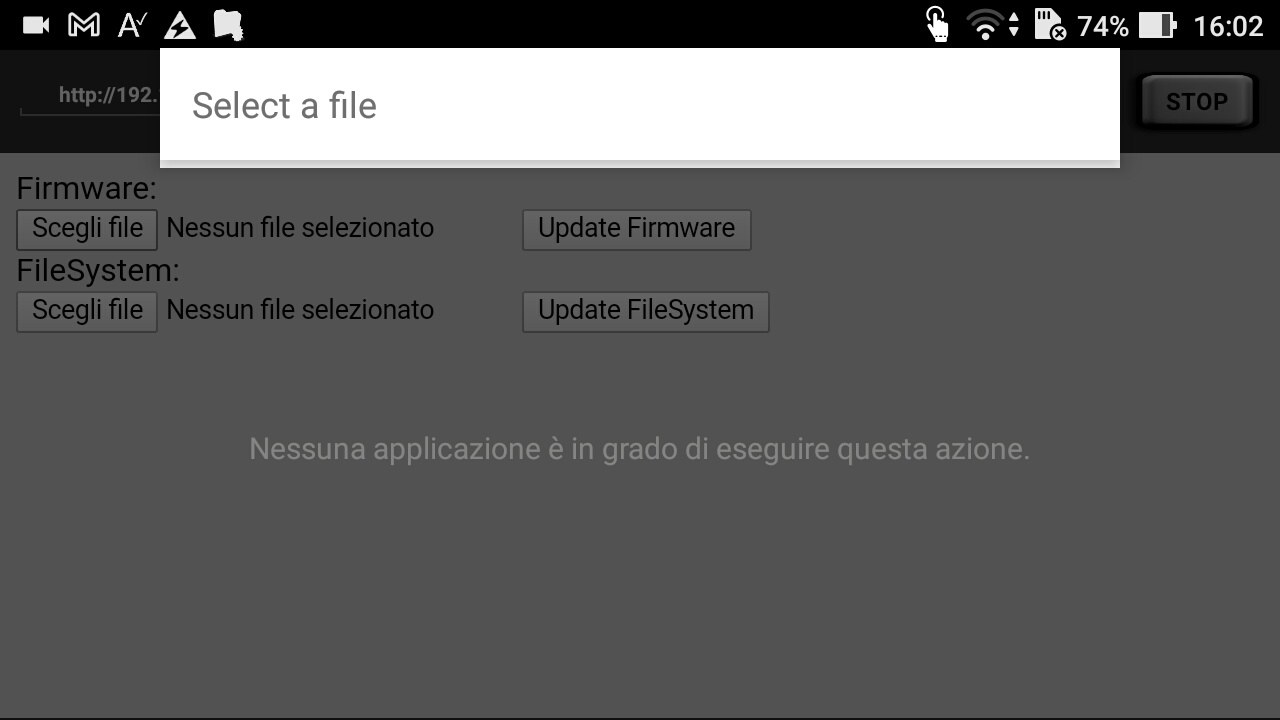This screenshot has width=1280, height=720.
Task: Tap the Wi-Fi signal status icon
Action: click(993, 25)
